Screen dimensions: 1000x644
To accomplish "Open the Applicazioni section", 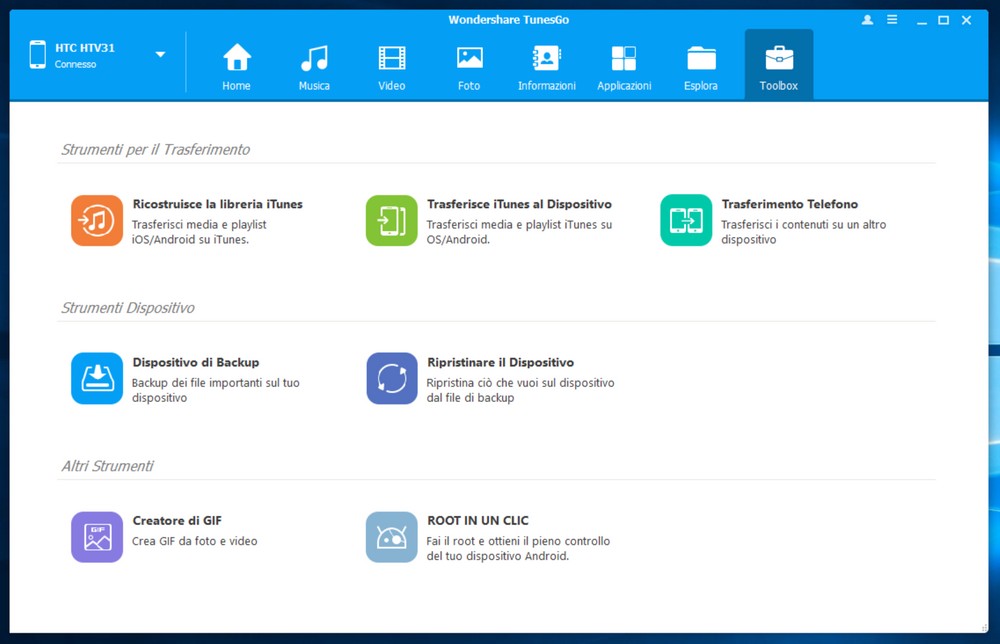I will (624, 66).
